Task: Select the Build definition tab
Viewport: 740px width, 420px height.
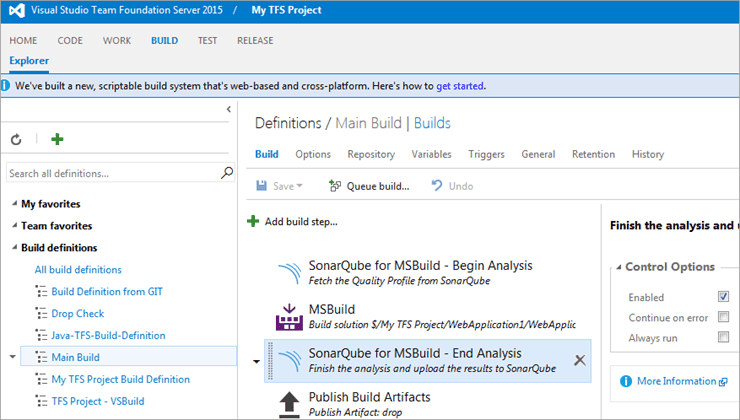Action: (267, 154)
